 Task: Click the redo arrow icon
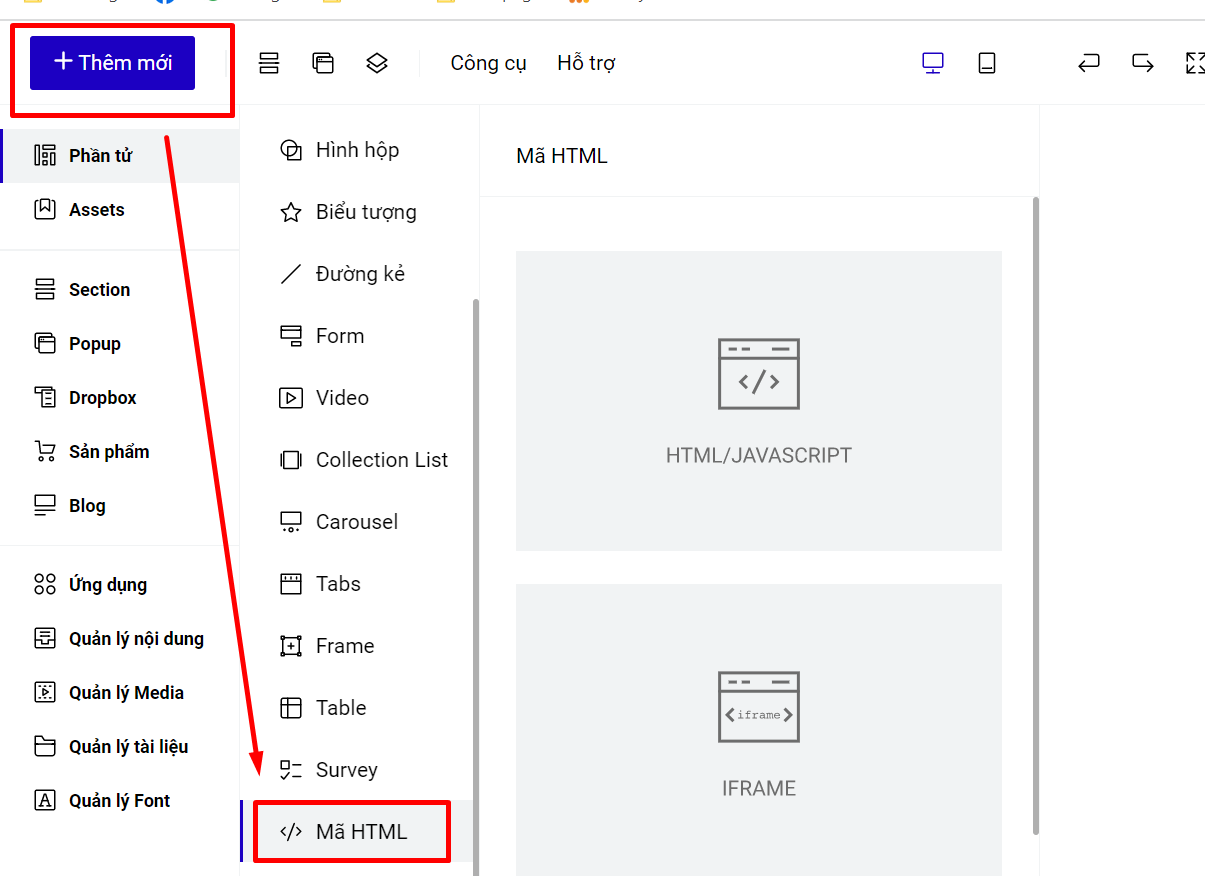tap(1143, 63)
